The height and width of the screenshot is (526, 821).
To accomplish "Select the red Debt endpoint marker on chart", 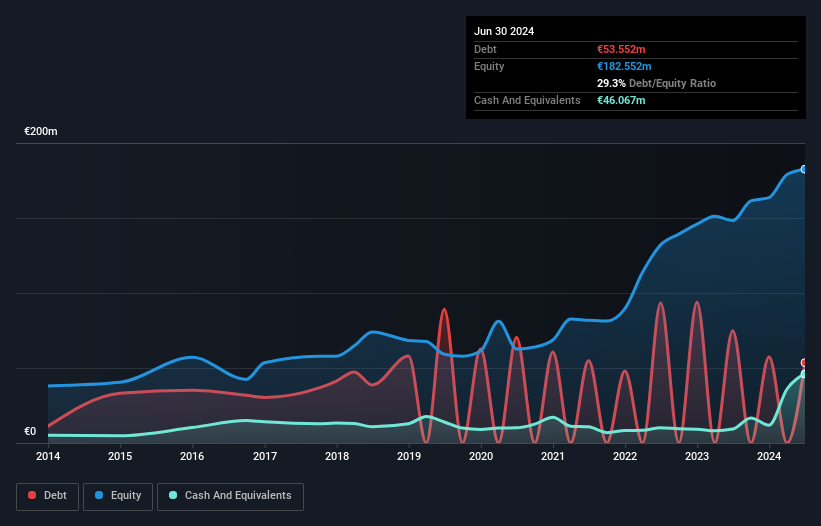I will click(x=804, y=363).
